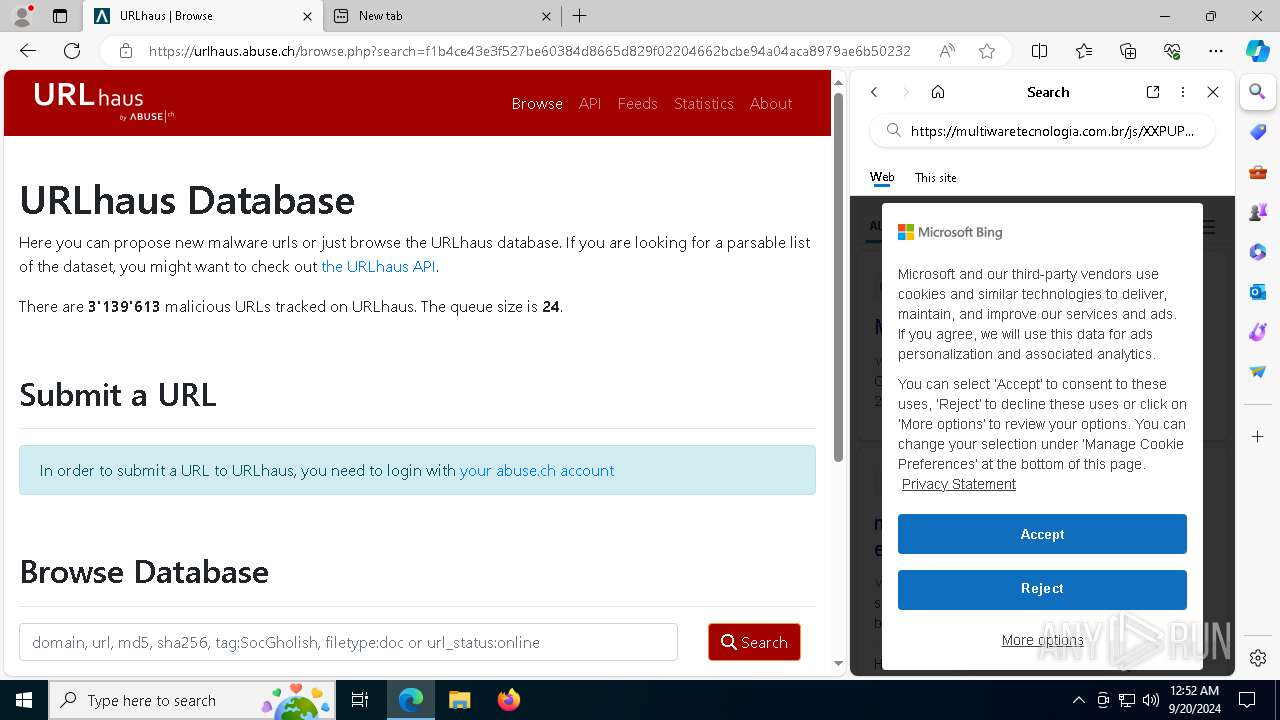
Task: Click the URLhaus logo
Action: click(x=104, y=102)
